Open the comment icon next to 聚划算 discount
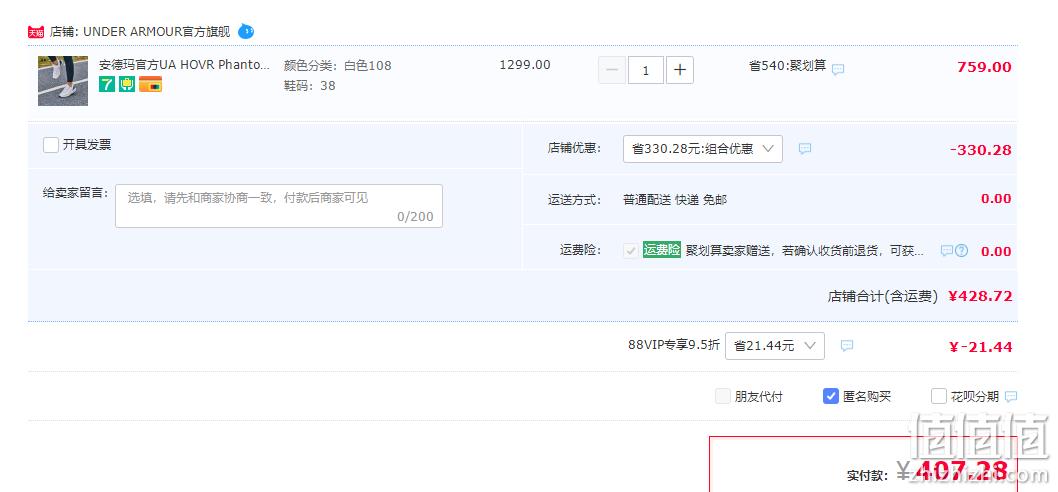 coord(838,69)
